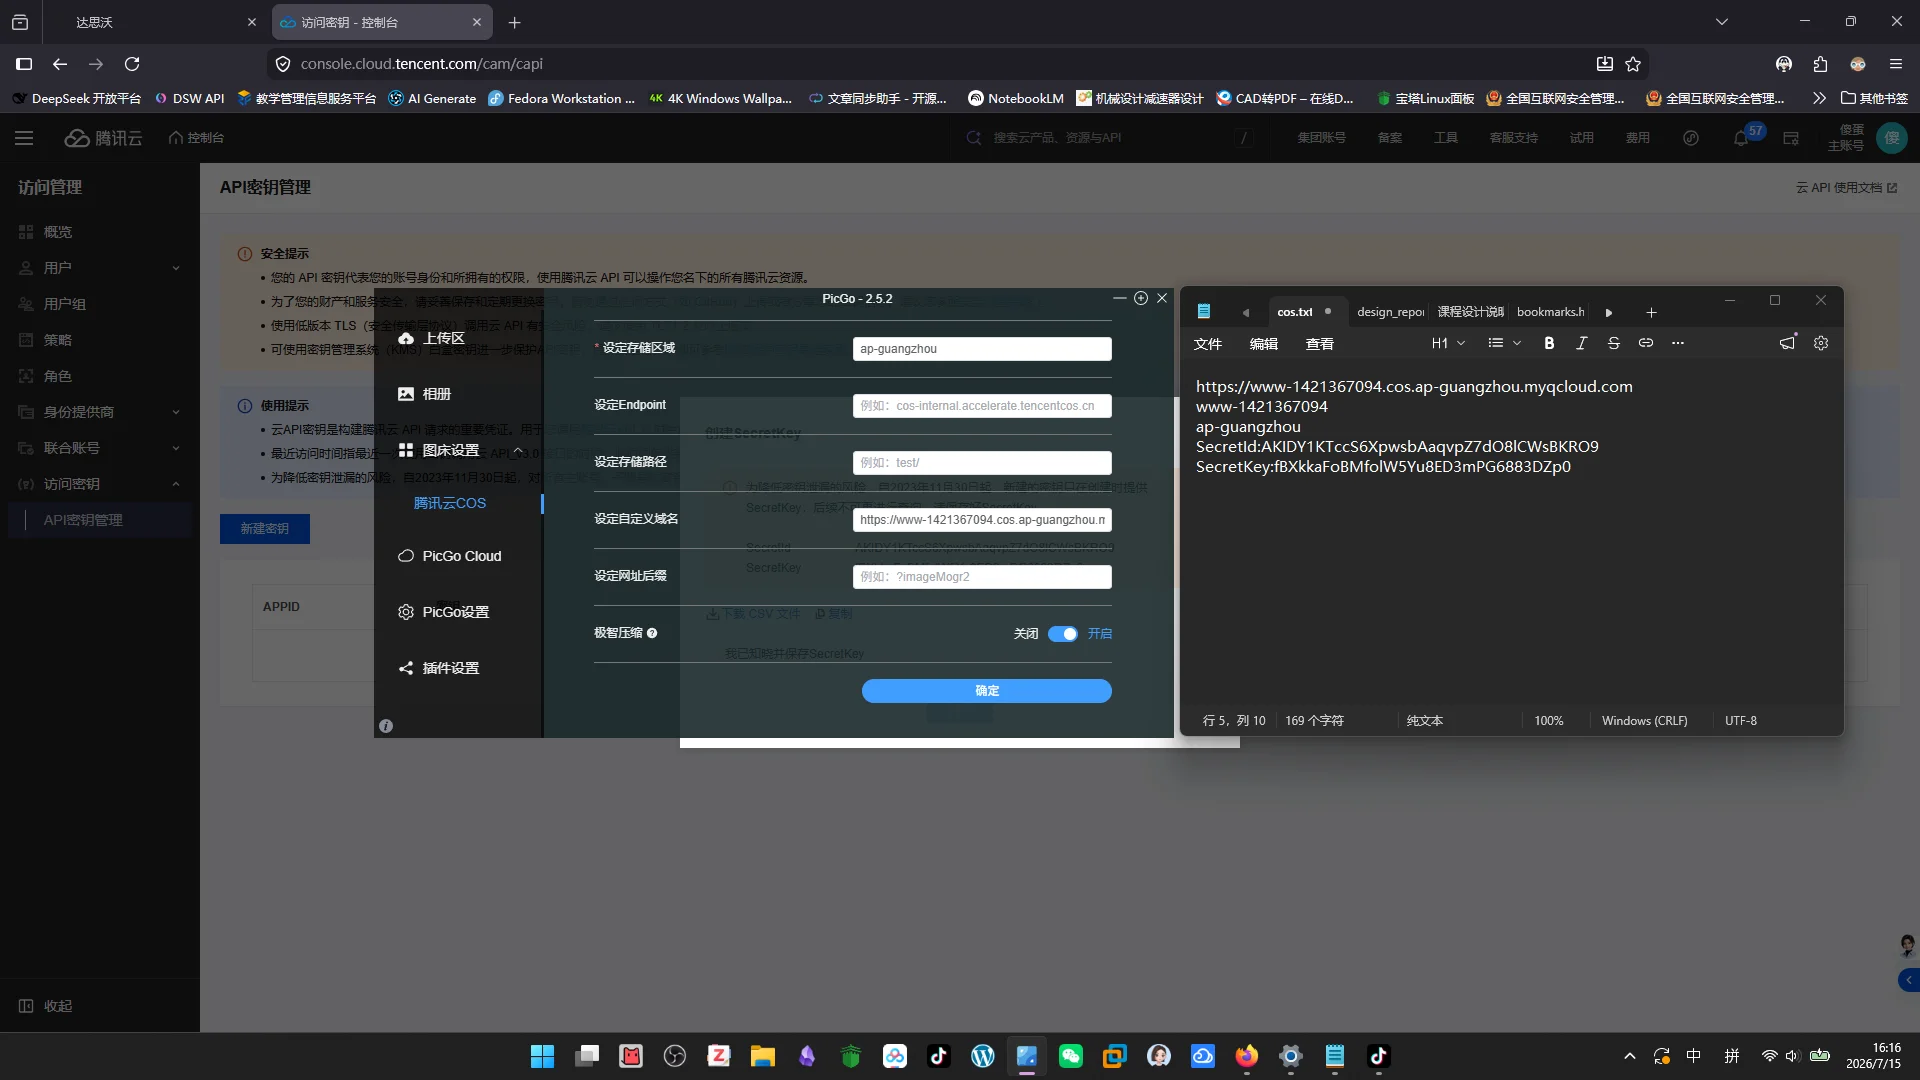The height and width of the screenshot is (1080, 1920).
Task: Apply strikethrough formatting in Notepad
Action: pyautogui.click(x=1613, y=343)
